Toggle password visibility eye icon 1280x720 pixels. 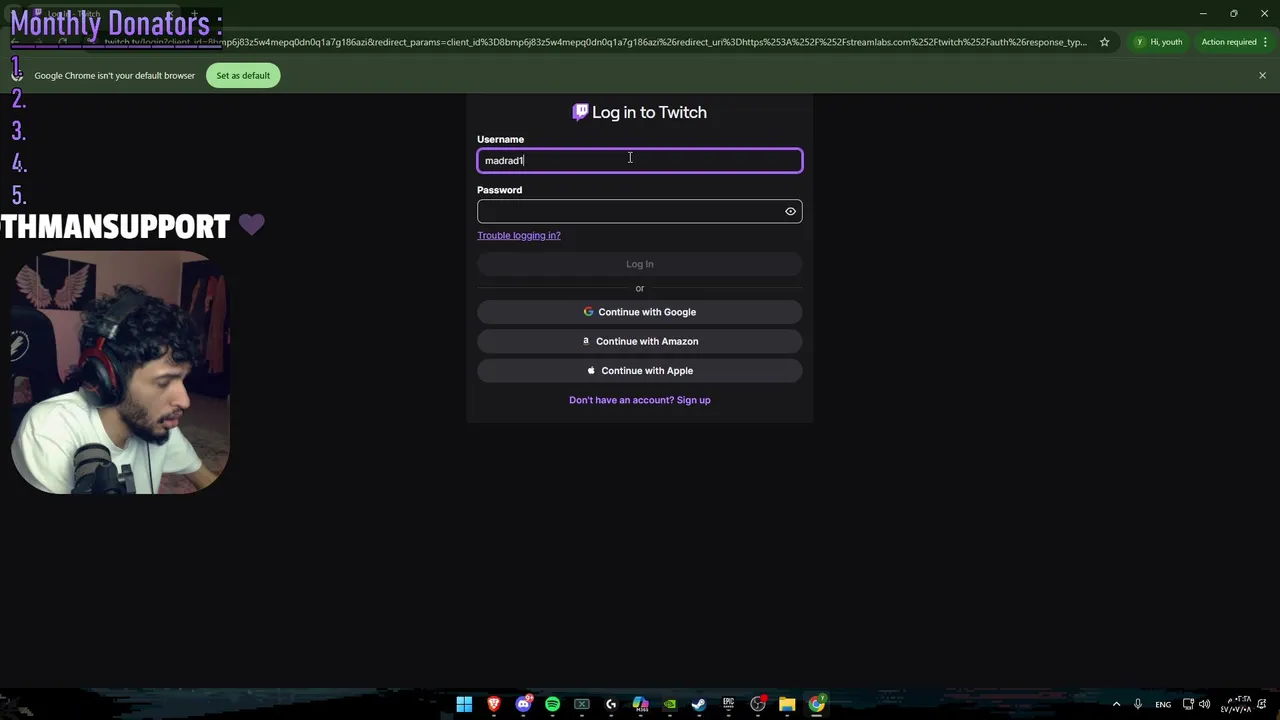[x=790, y=211]
